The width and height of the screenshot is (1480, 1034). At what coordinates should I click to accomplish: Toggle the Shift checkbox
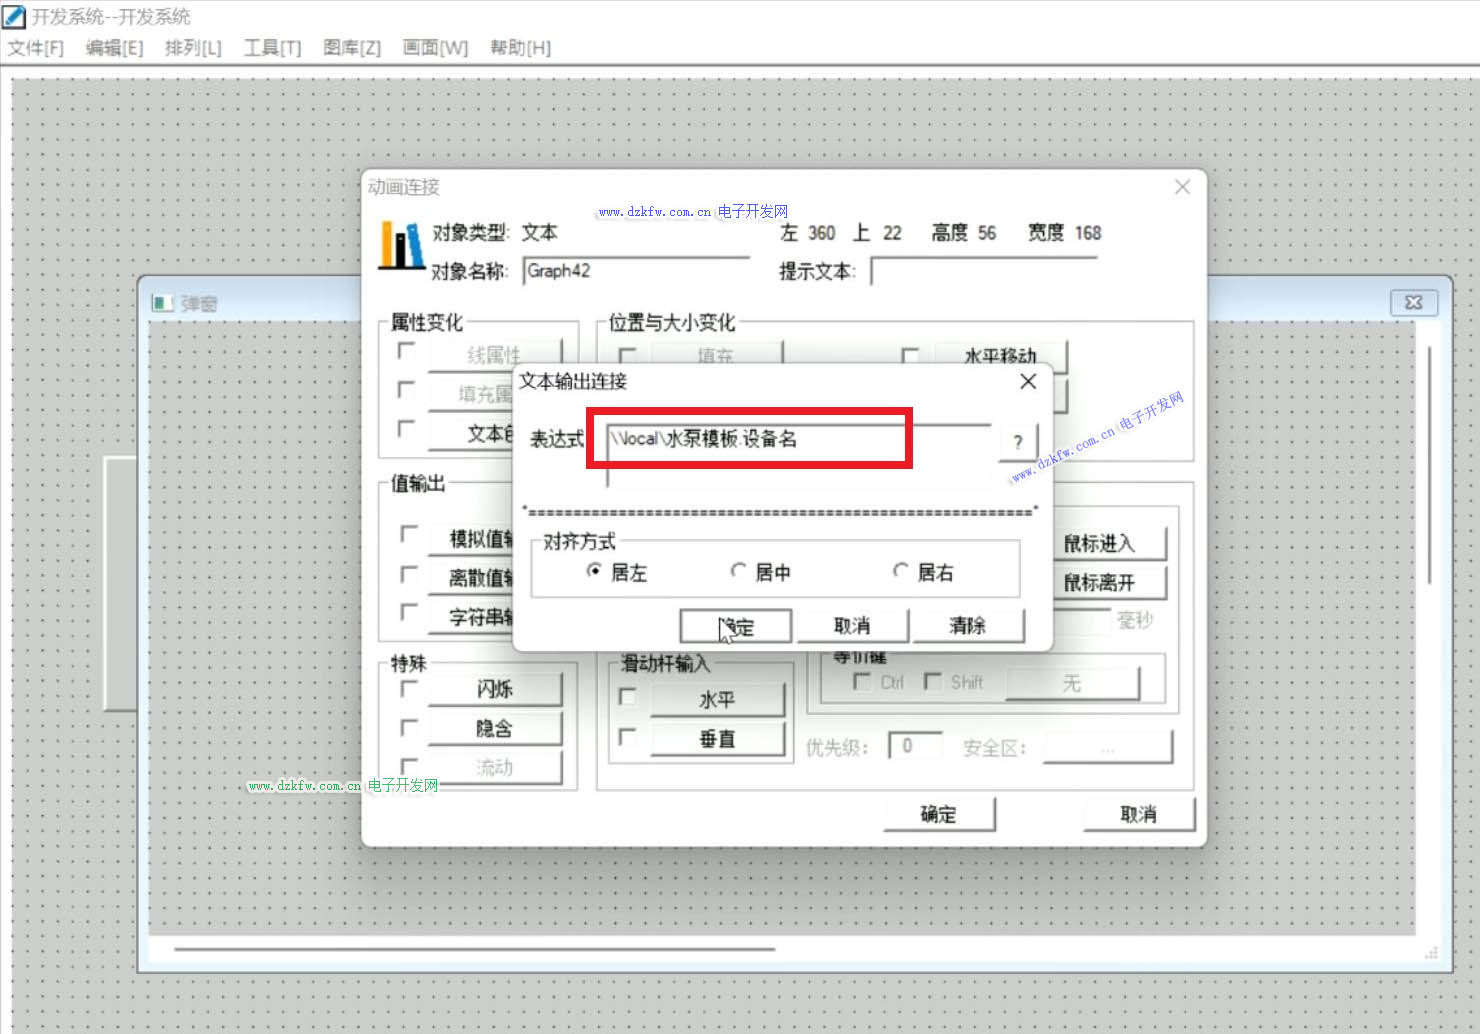[932, 681]
